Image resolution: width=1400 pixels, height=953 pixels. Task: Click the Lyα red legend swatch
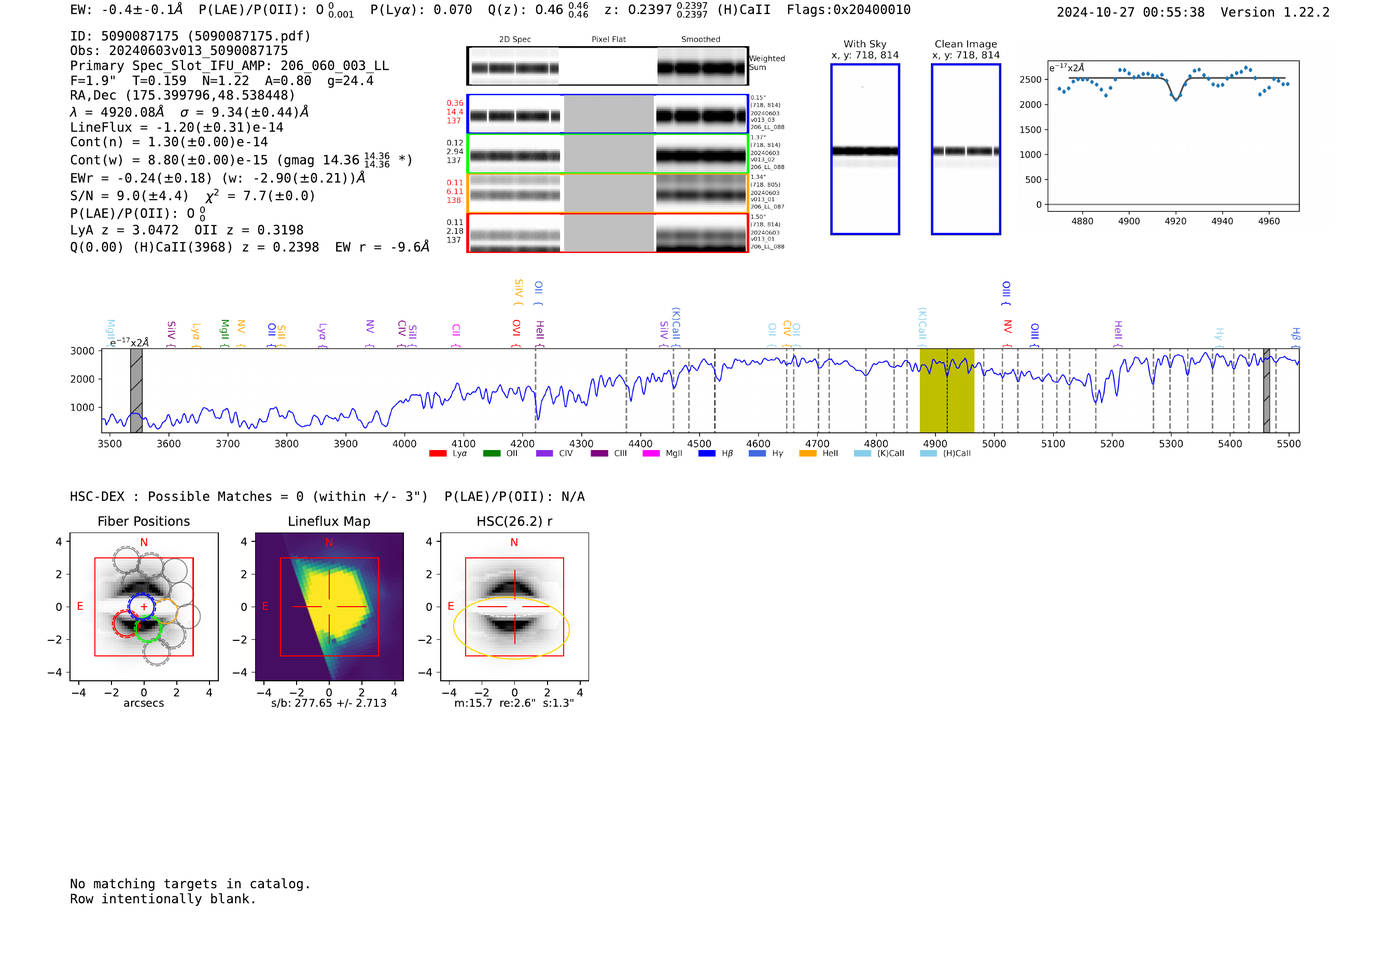click(x=437, y=453)
